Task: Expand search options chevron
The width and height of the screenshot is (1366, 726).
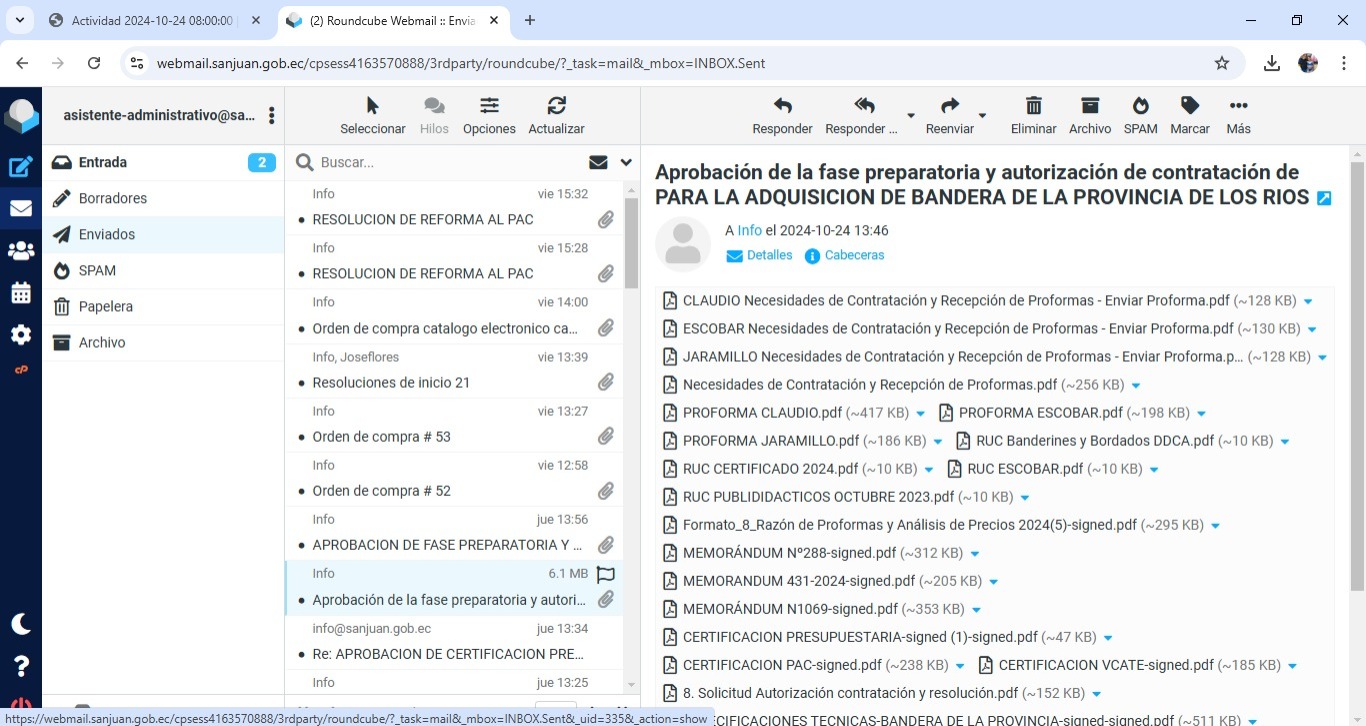Action: (626, 162)
